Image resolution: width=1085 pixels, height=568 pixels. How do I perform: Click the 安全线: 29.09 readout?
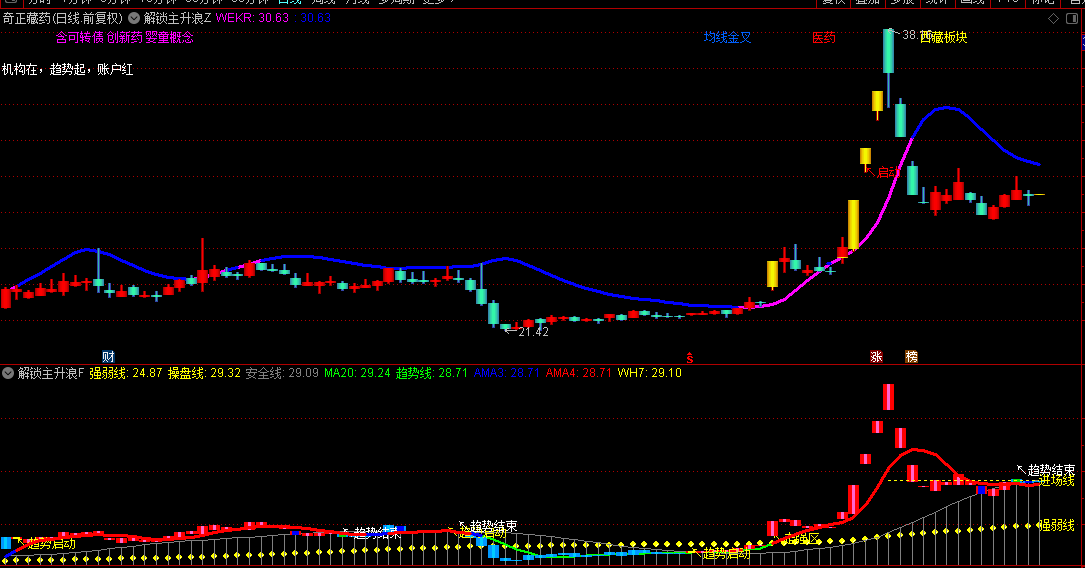tap(282, 373)
